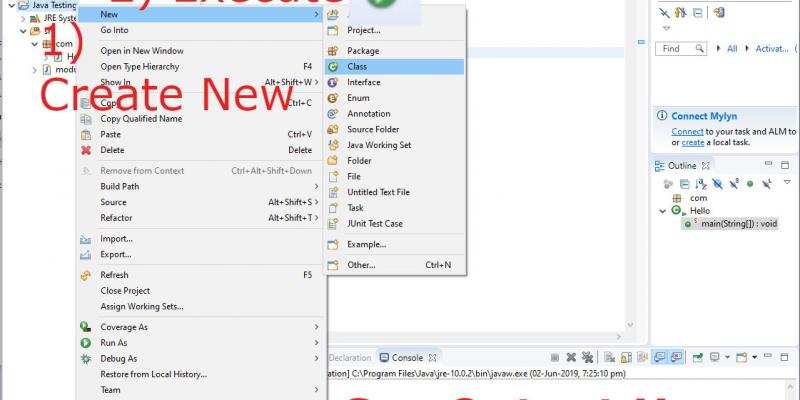The width and height of the screenshot is (800, 400).
Task: Click the Open Console icon
Action: 741,357
